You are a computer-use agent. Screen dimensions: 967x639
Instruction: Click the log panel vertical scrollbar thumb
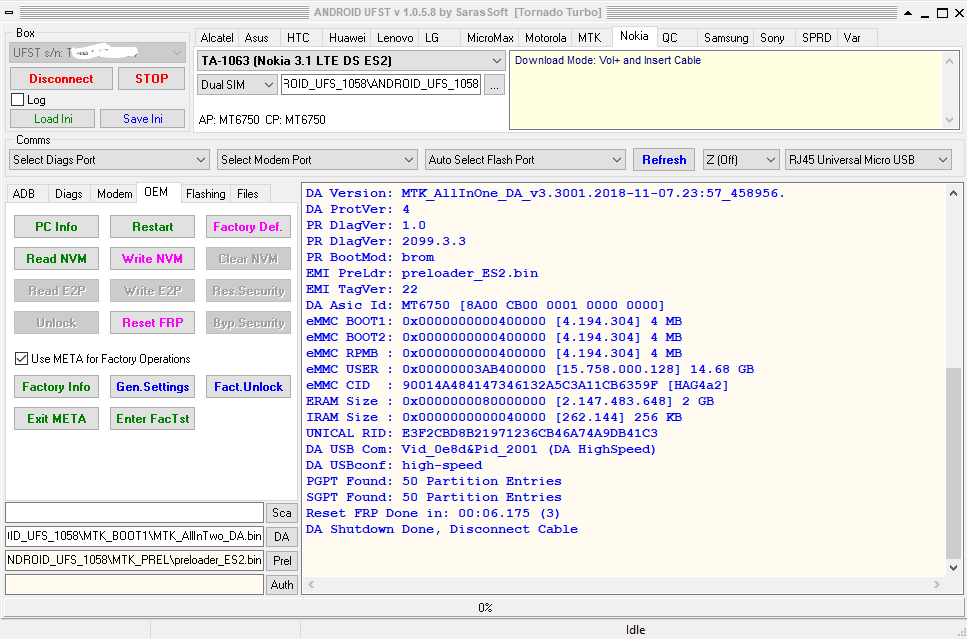click(953, 464)
